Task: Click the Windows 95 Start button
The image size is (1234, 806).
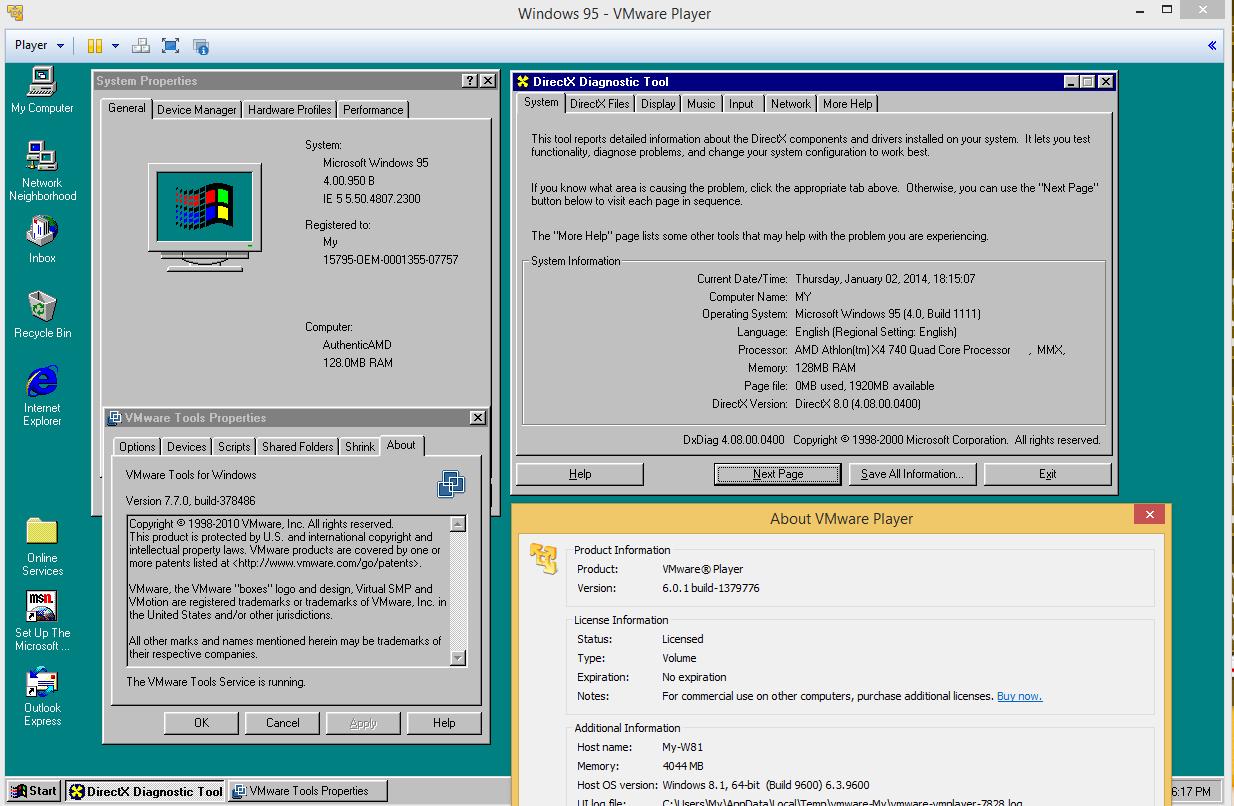Action: coord(34,791)
